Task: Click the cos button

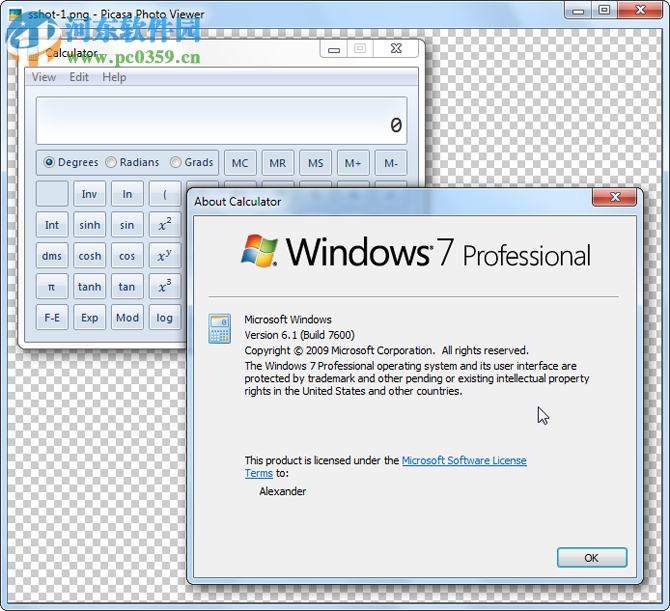Action: click(127, 256)
